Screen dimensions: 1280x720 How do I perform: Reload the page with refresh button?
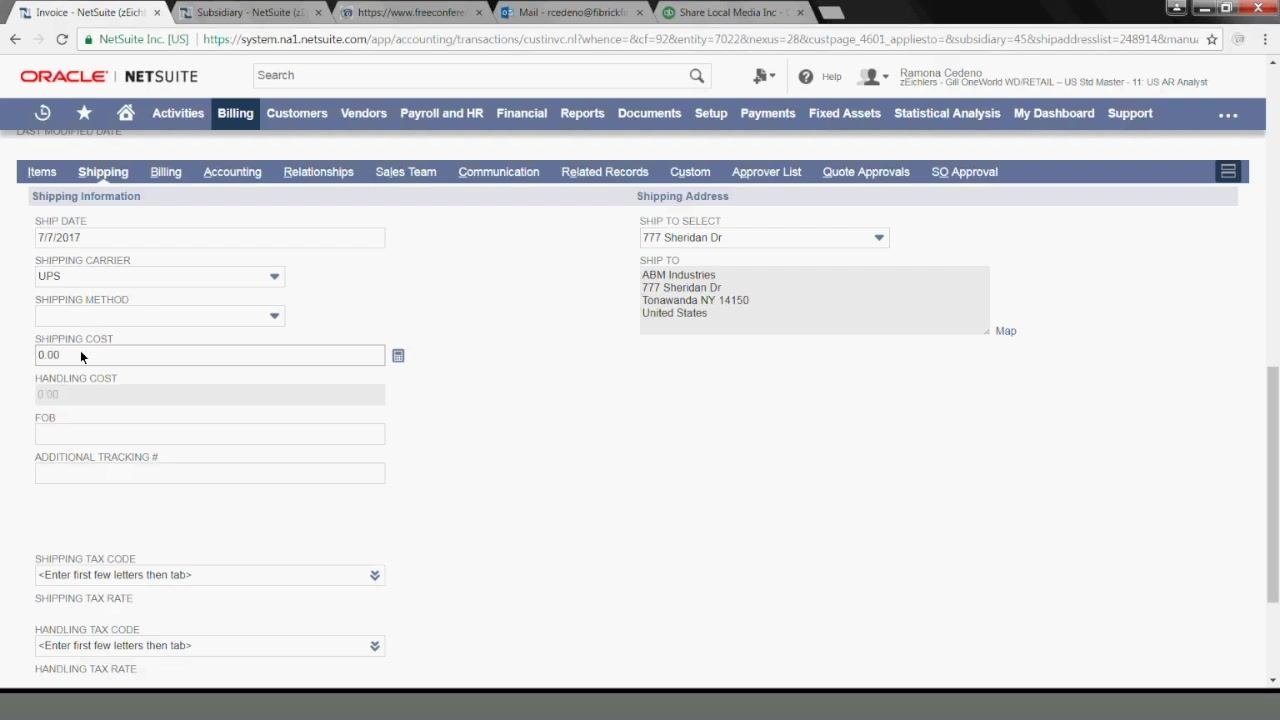[62, 39]
